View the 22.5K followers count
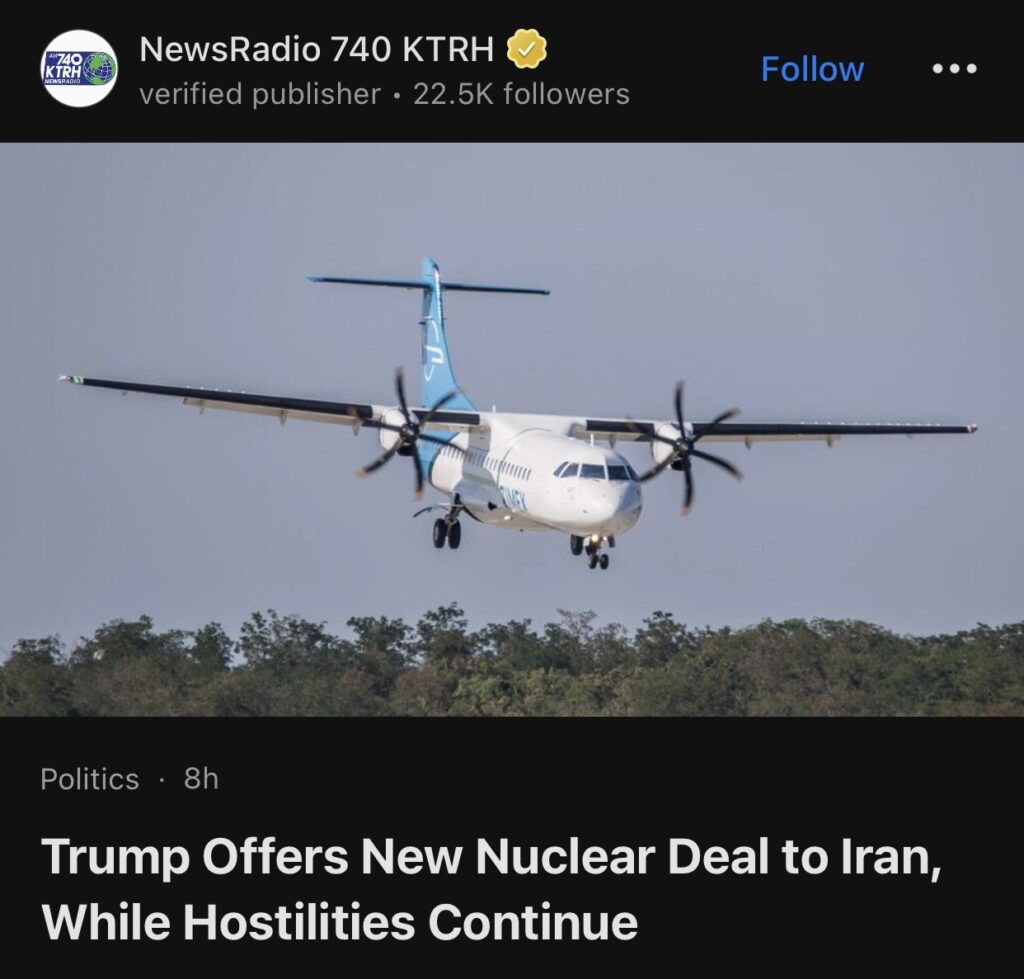 [521, 93]
